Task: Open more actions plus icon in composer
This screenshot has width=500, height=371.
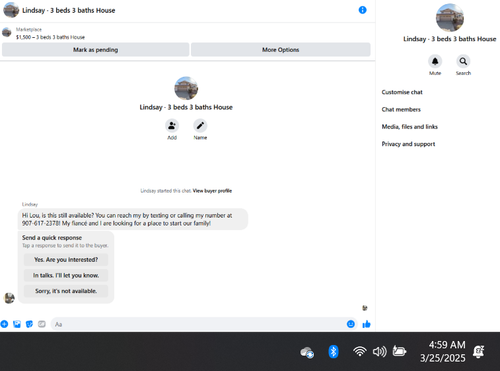Action: point(4,324)
